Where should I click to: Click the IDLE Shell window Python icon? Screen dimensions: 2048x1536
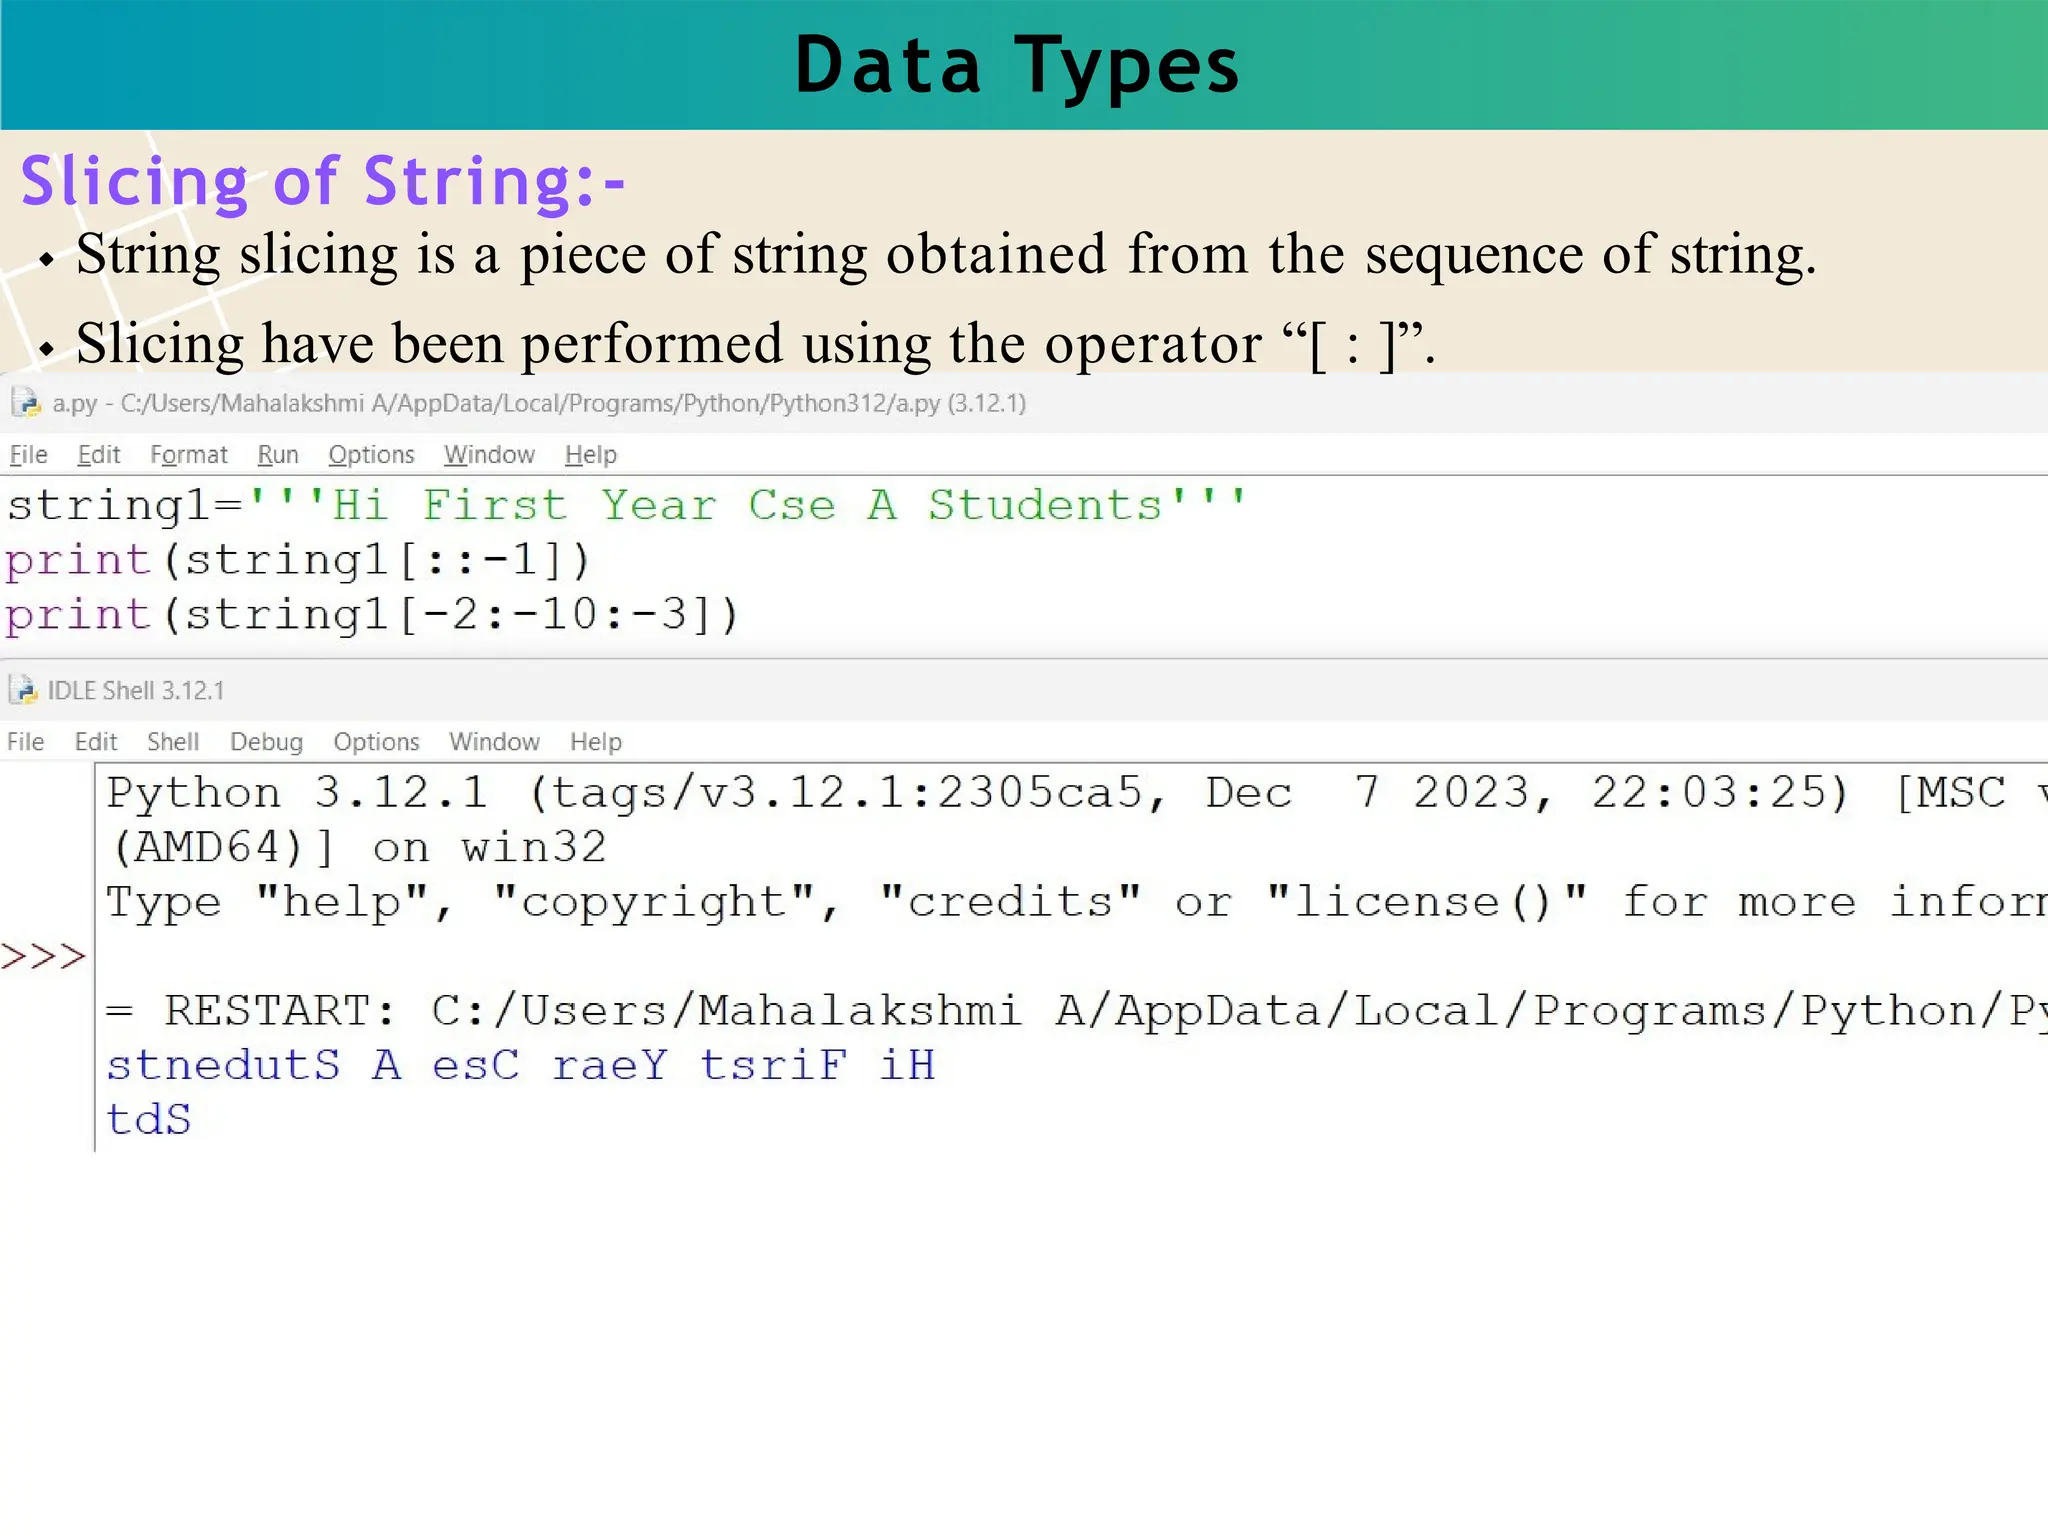coord(22,690)
